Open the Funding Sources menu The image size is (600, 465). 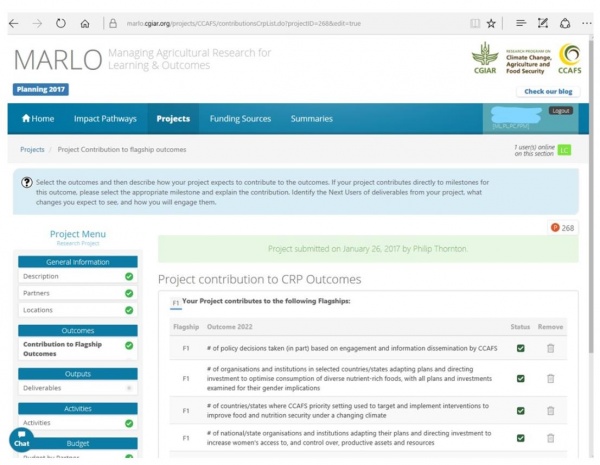[240, 119]
